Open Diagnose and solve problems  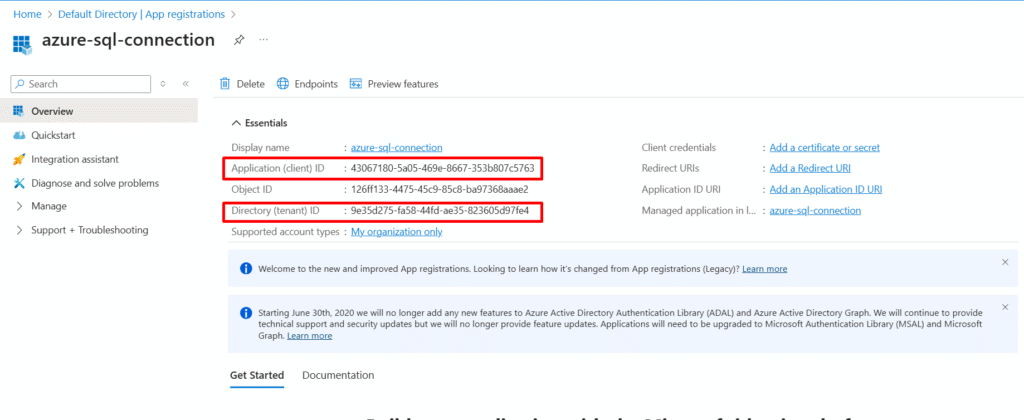[95, 183]
